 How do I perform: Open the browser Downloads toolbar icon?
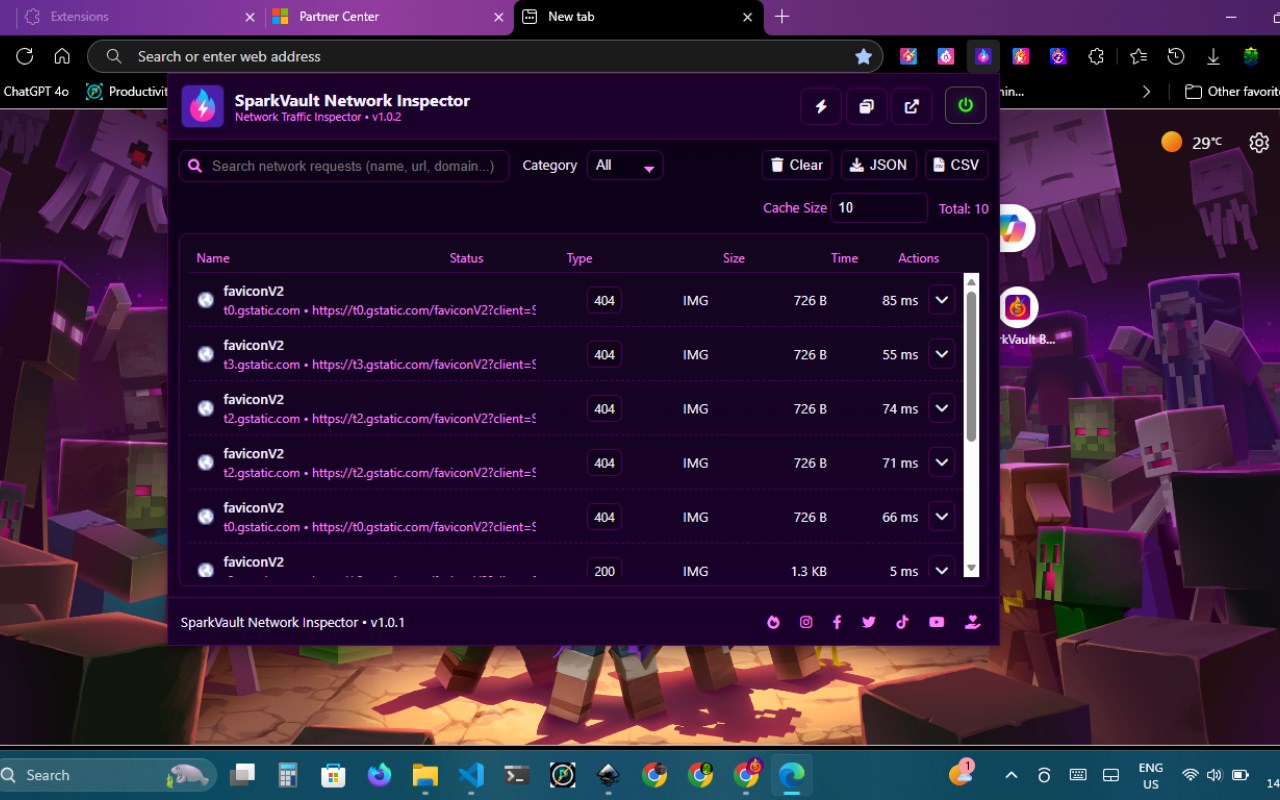pos(1213,57)
